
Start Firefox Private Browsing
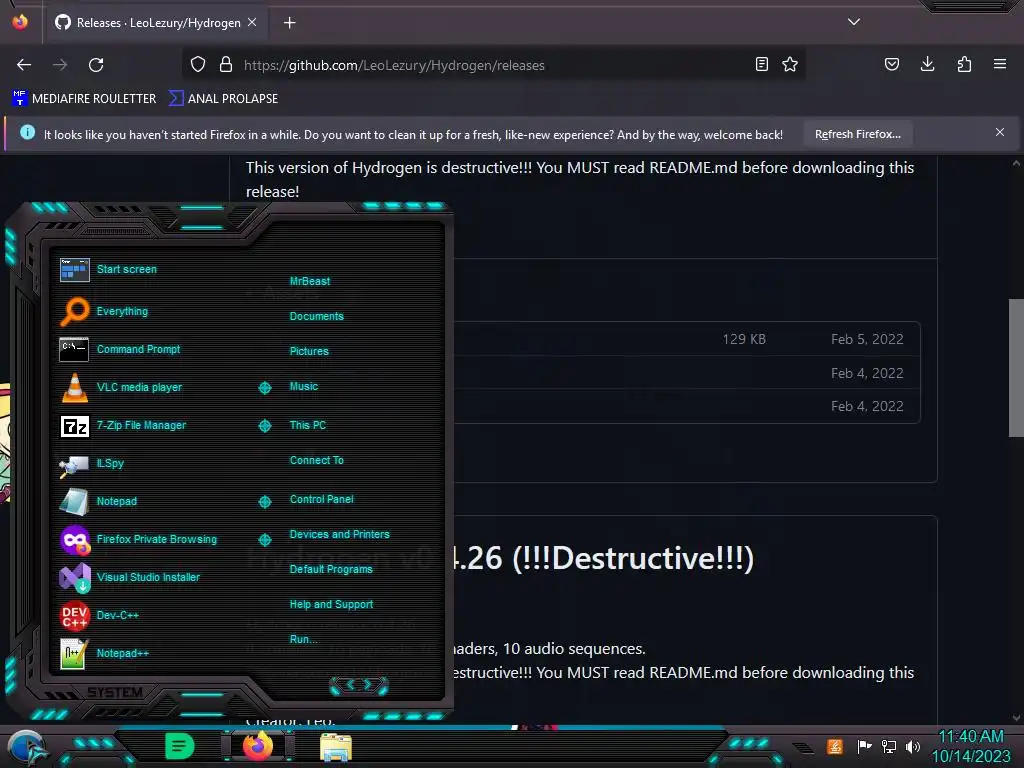point(138,539)
